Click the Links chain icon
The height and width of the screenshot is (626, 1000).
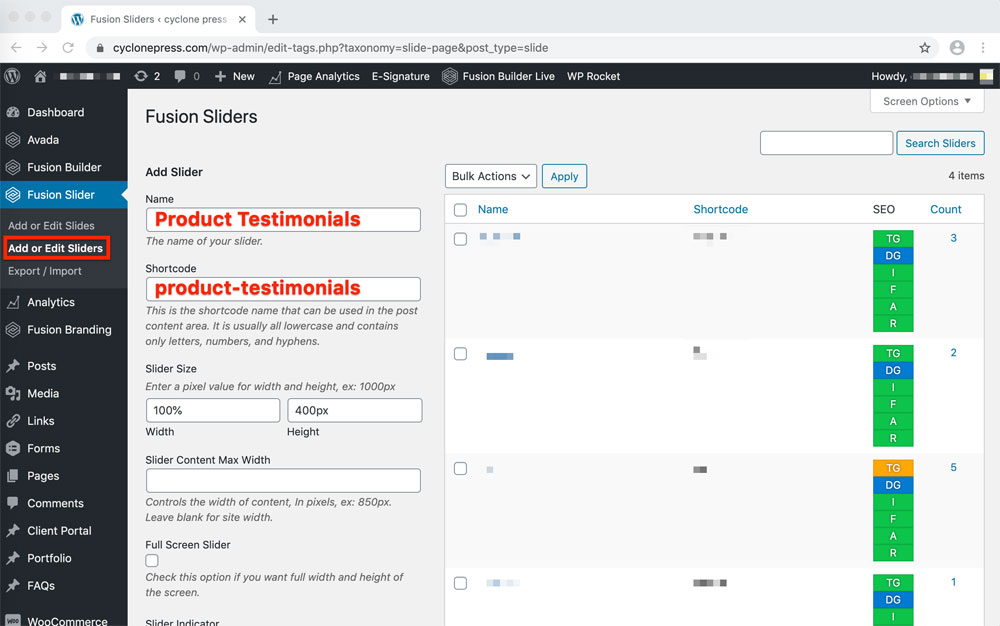(x=13, y=421)
